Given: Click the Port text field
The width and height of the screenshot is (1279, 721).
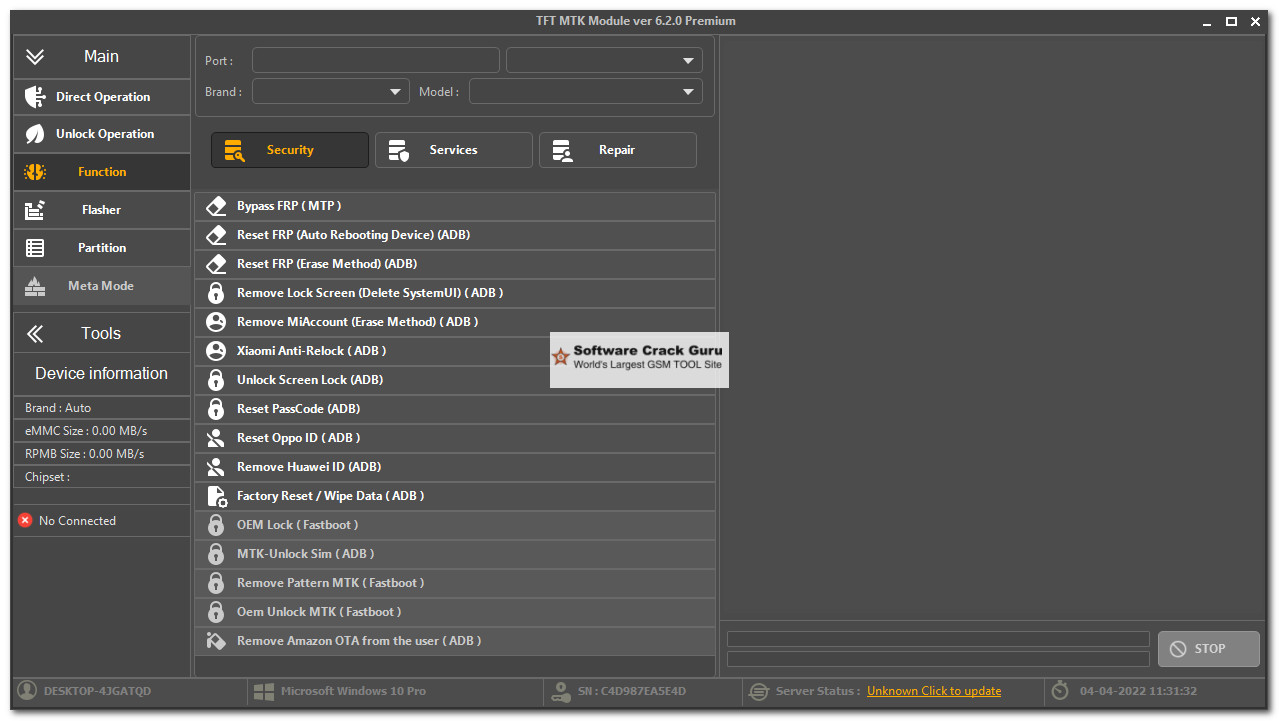Looking at the screenshot, I should click(x=375, y=61).
